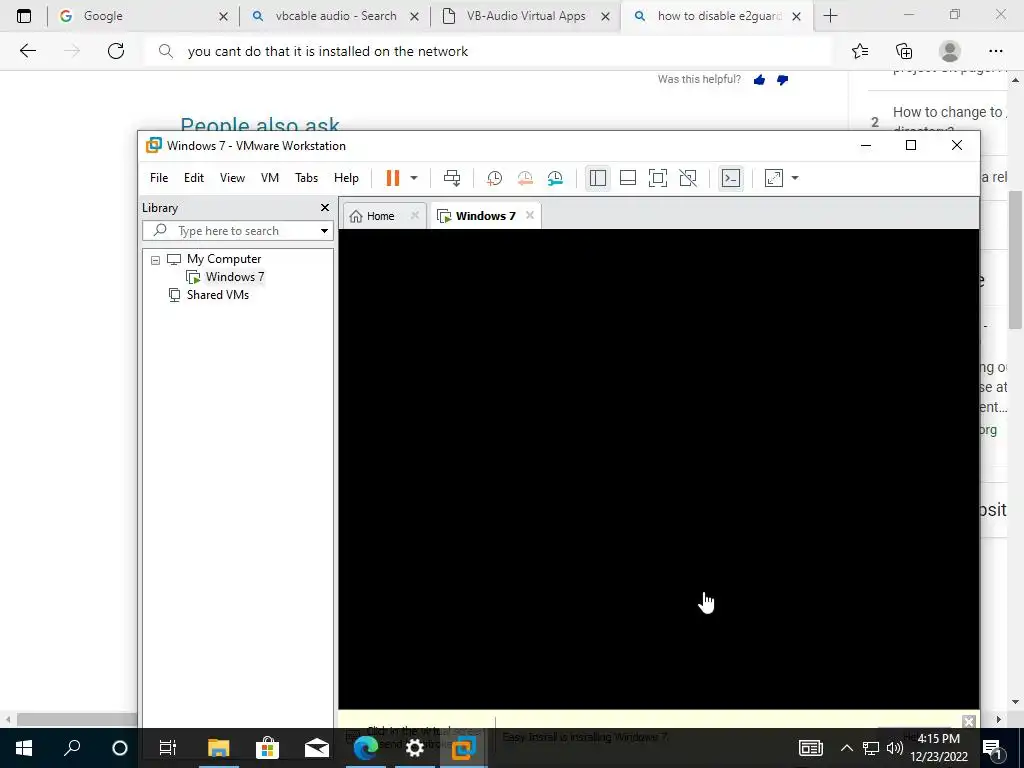Open the Edge profile icon
1024x768 pixels.
coord(950,51)
